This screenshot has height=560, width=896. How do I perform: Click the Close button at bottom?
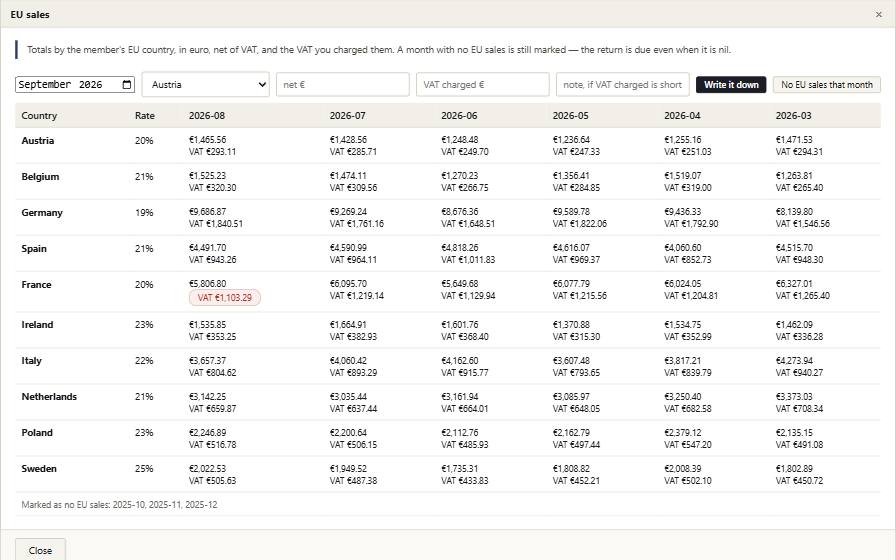40,550
